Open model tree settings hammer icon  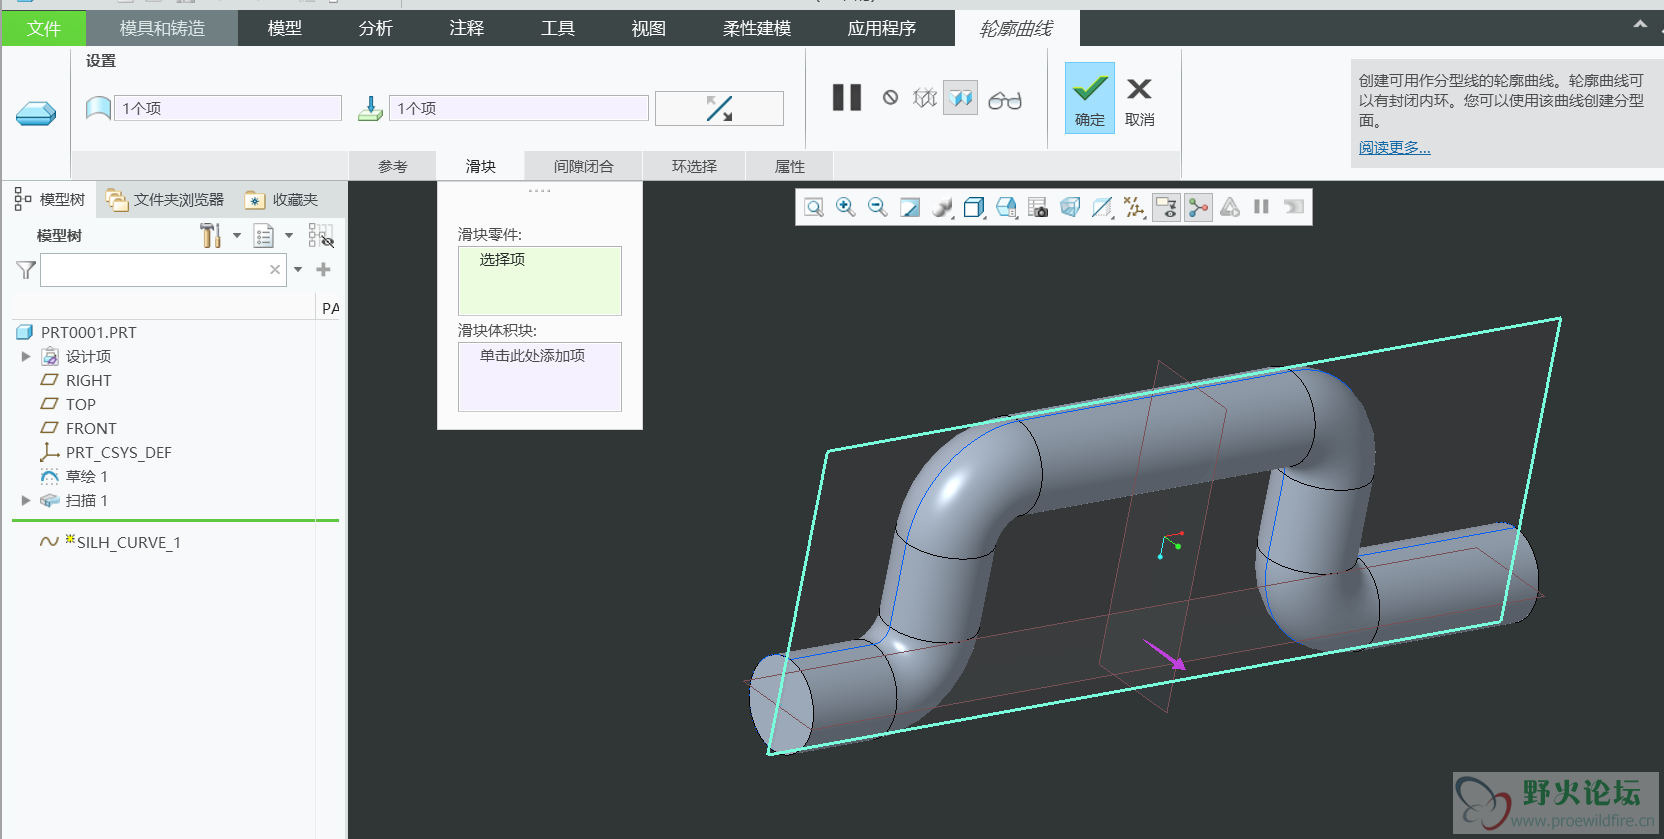210,236
